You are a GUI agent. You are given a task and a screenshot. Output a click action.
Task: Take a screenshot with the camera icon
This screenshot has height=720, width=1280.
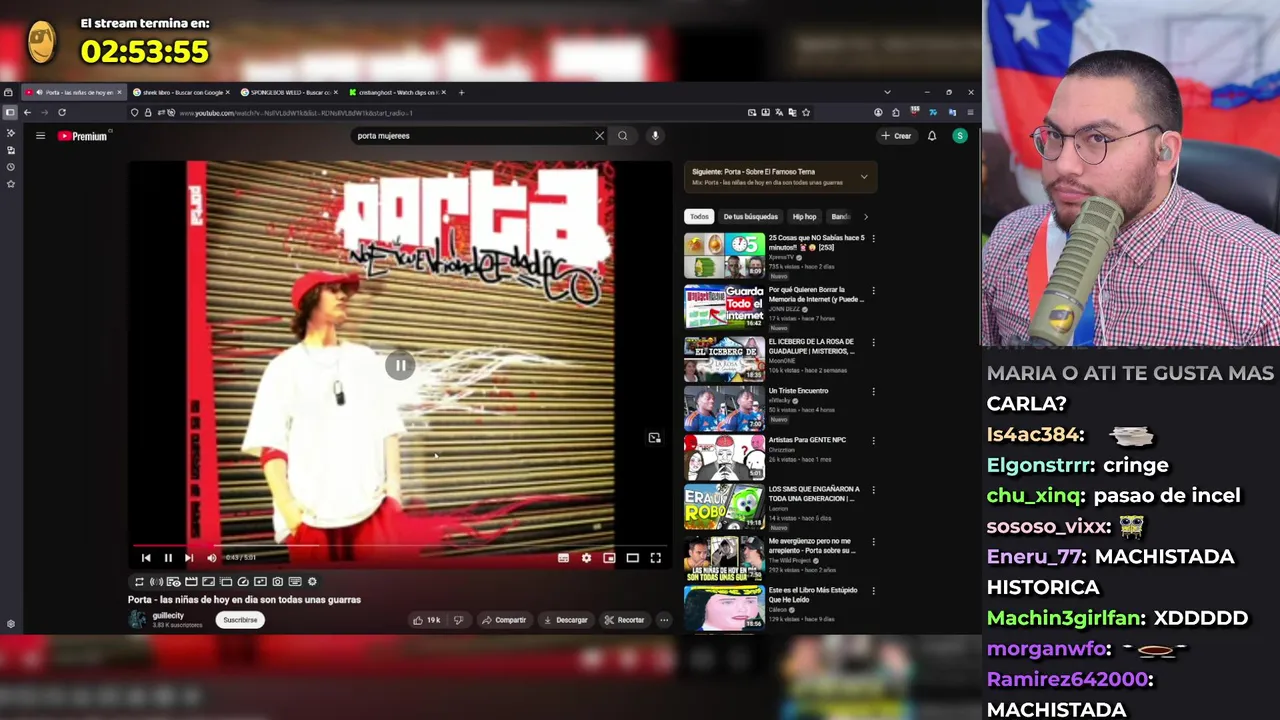pyautogui.click(x=278, y=581)
